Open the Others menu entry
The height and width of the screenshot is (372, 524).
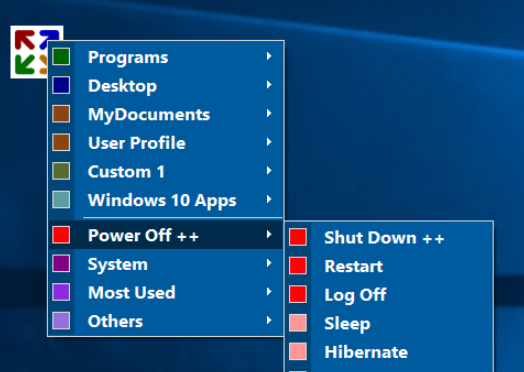(166, 321)
